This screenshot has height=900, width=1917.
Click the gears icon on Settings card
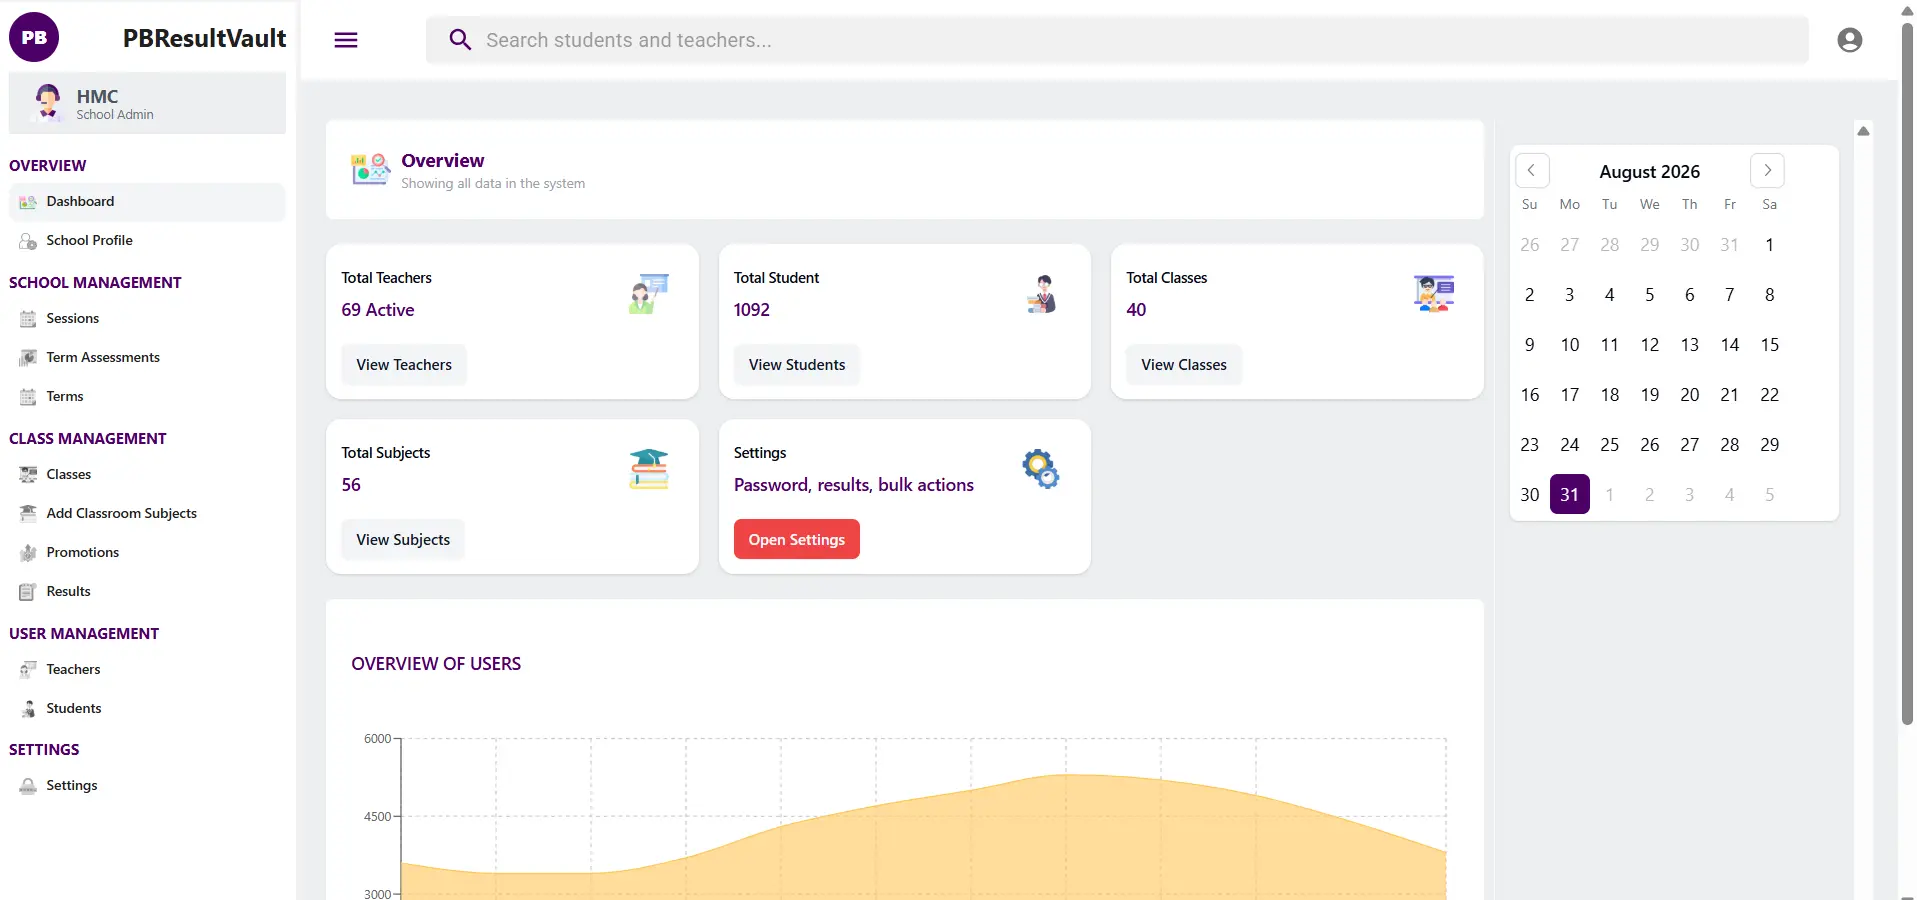tap(1041, 469)
